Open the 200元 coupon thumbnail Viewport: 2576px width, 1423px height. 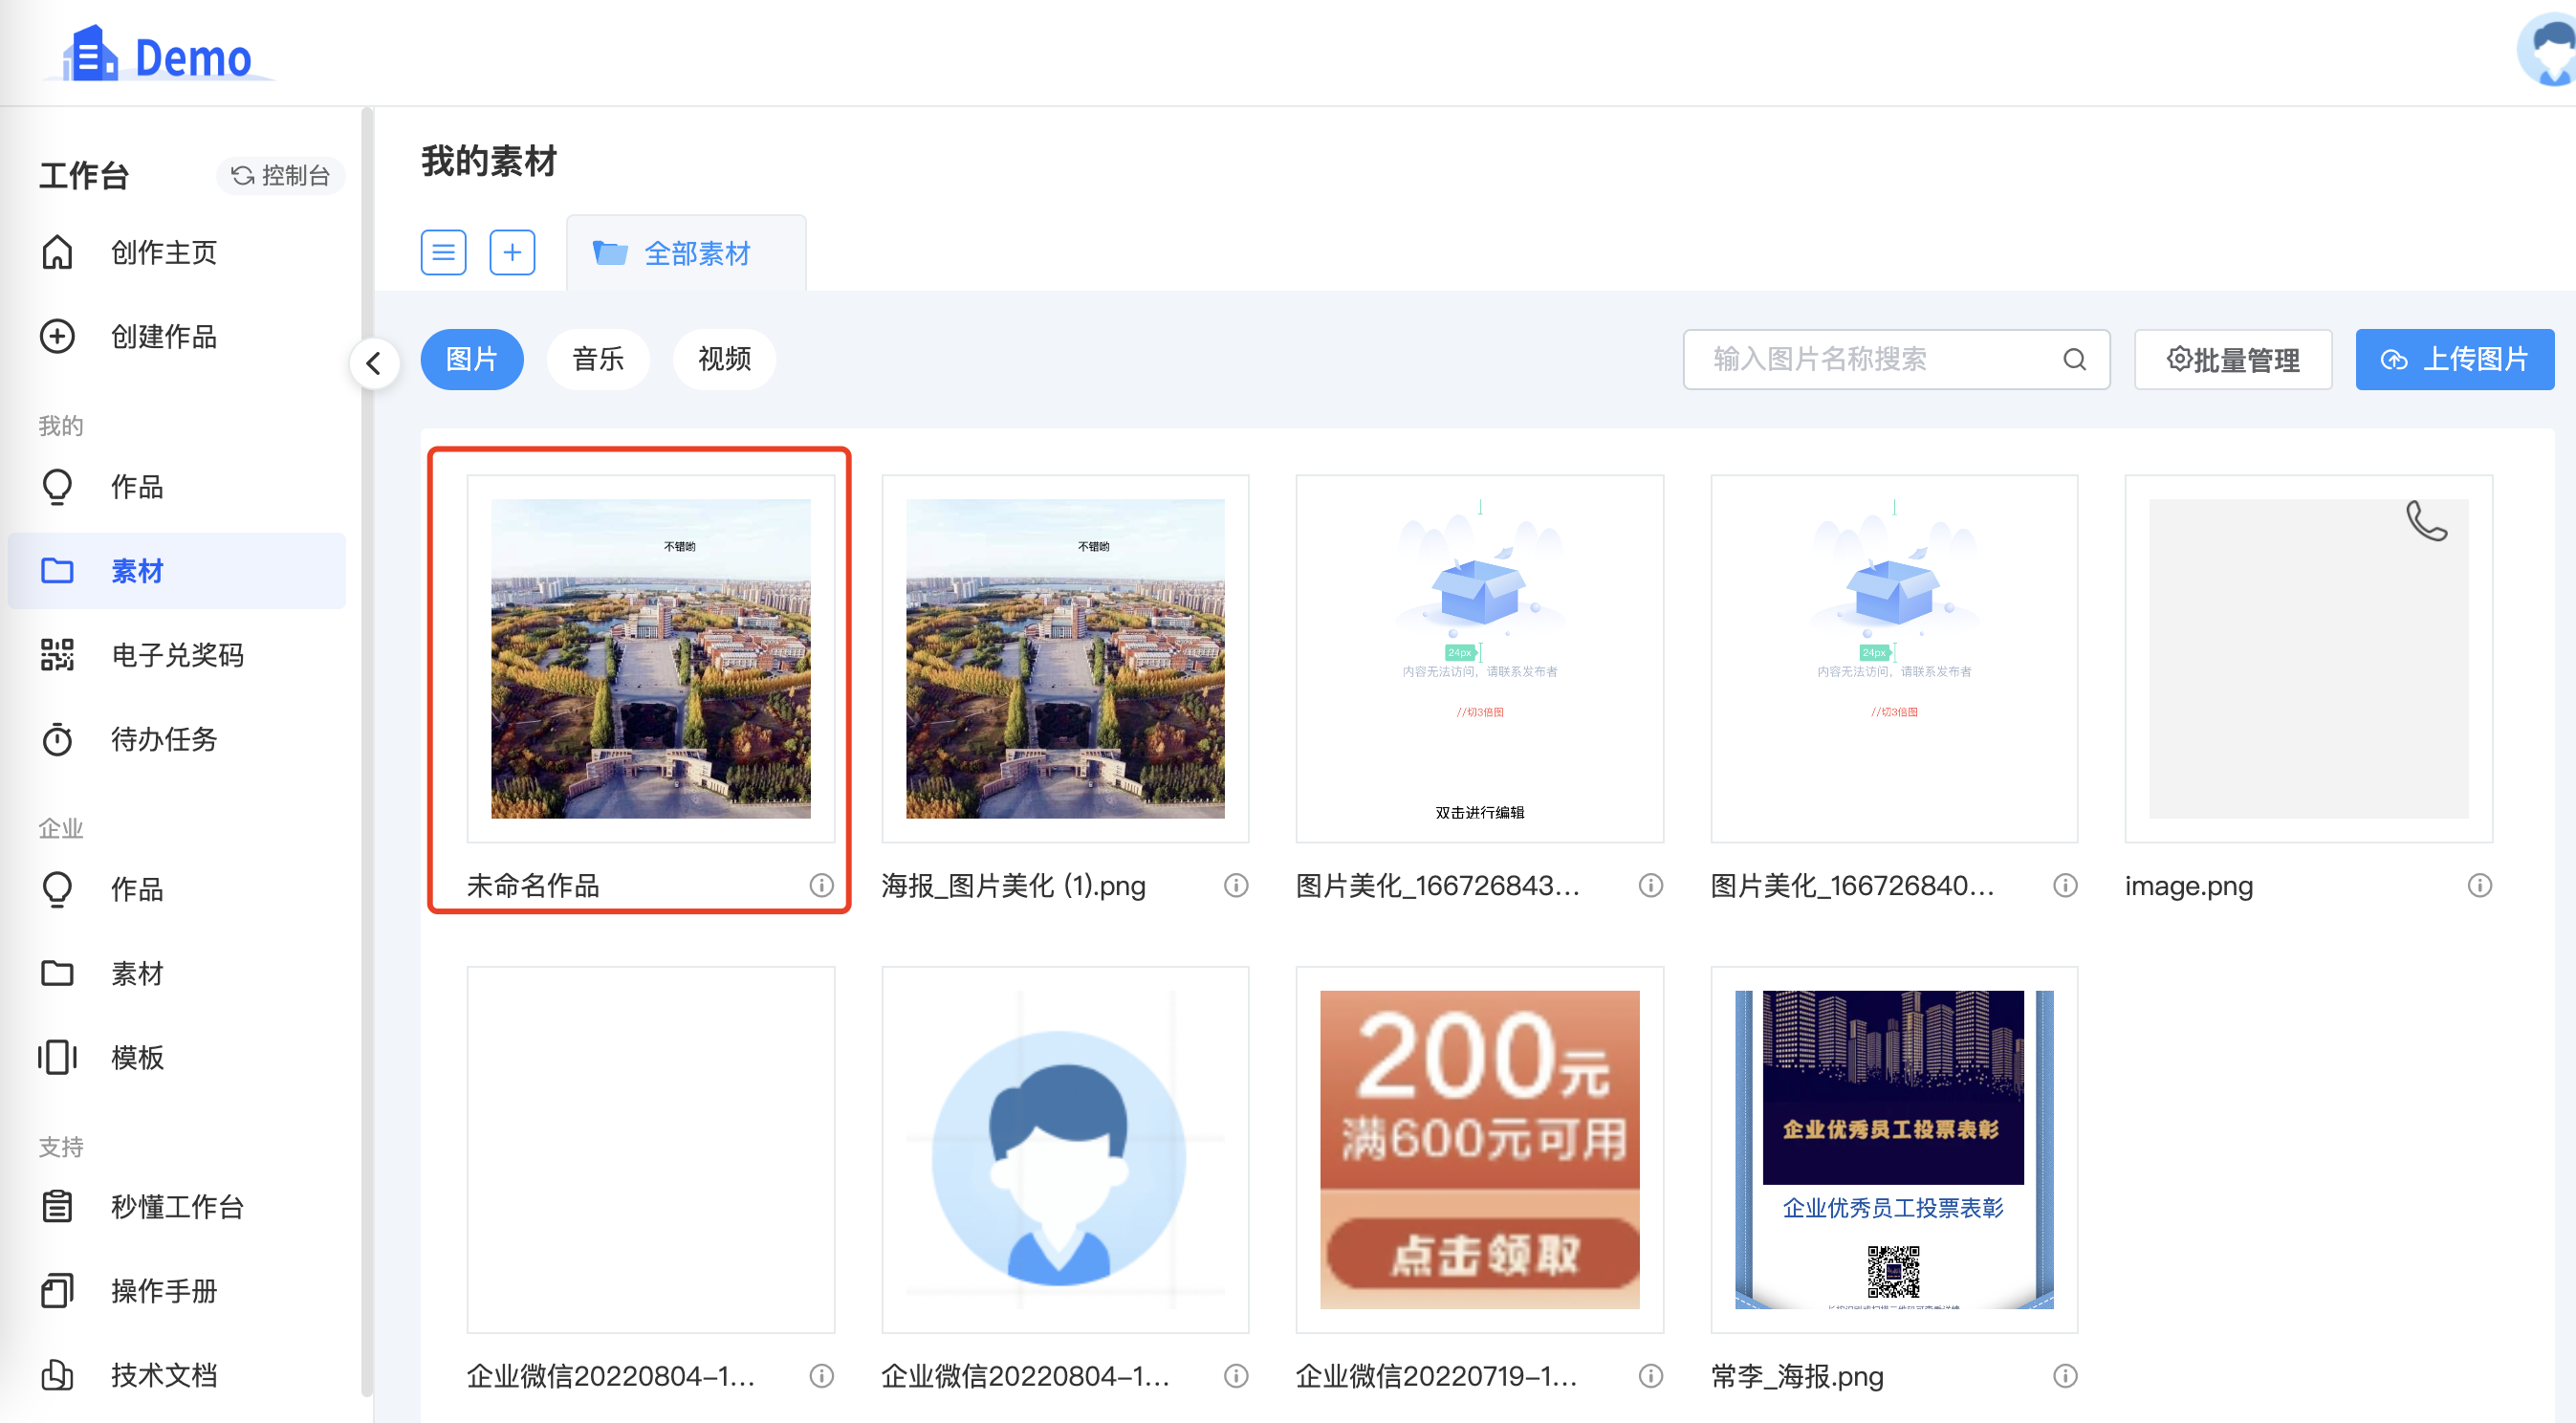coord(1480,1150)
